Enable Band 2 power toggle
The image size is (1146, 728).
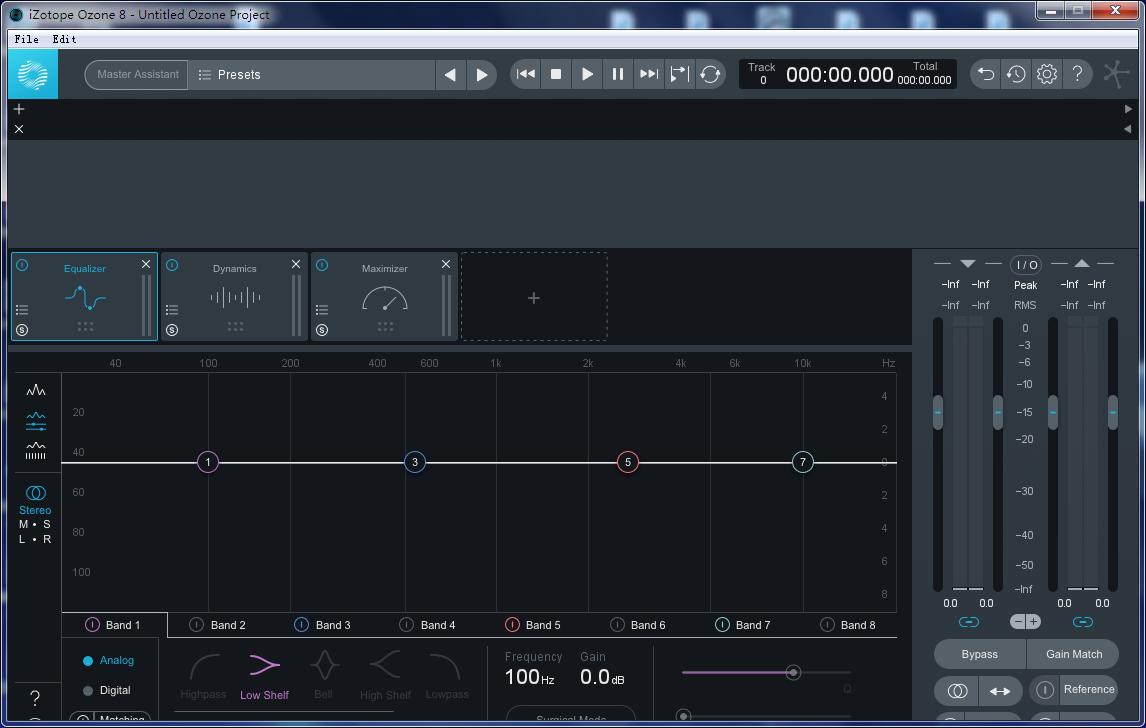point(197,625)
